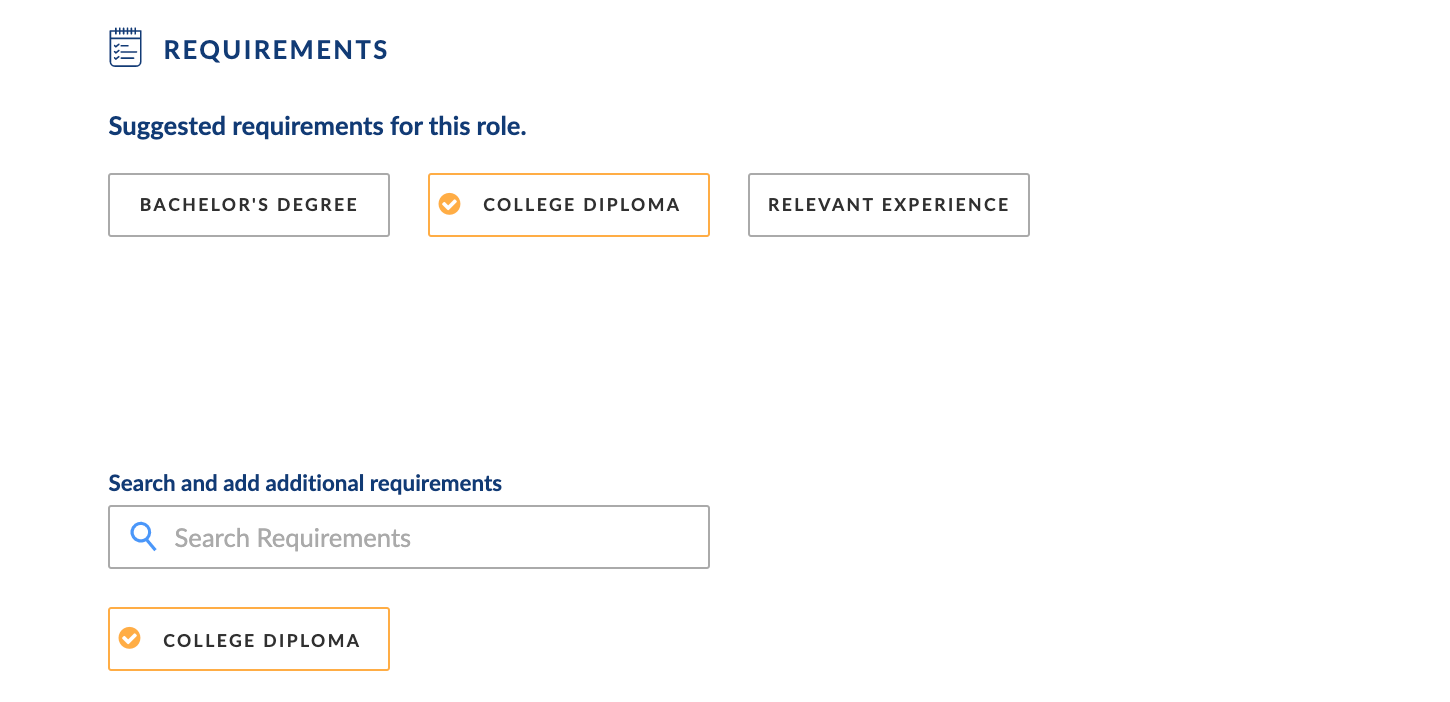Viewport: 1450px width, 702px height.
Task: Click the "Suggested requirements for this role" text
Action: [317, 127]
